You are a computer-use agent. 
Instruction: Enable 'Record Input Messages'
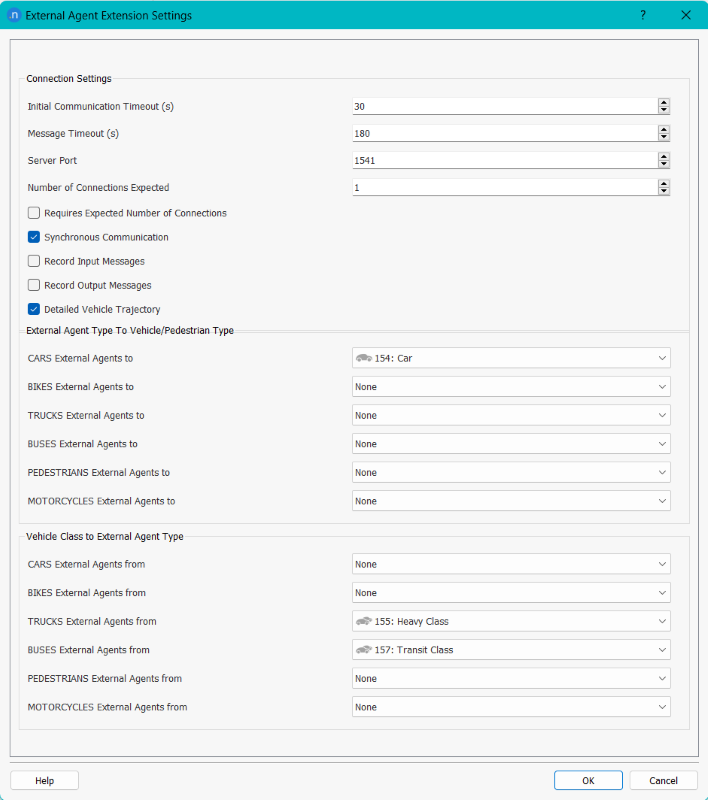pyautogui.click(x=33, y=261)
